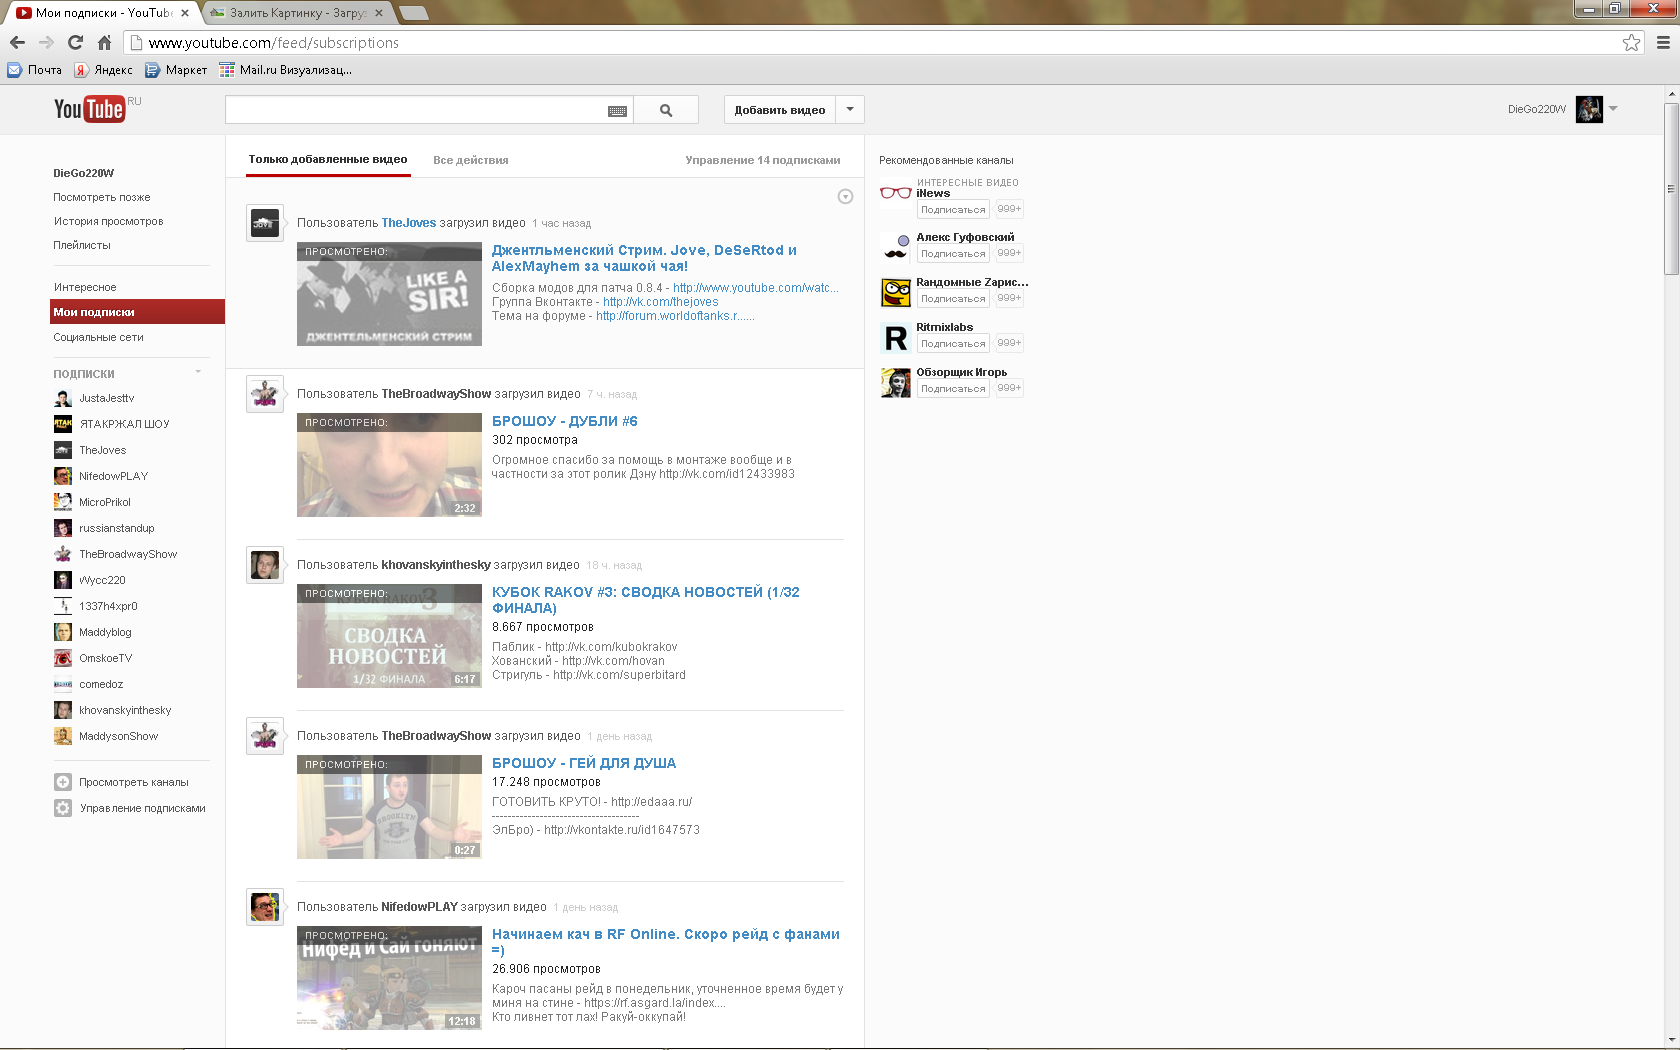Click the page vertical scrollbar thumb
1680x1050 pixels.
point(1670,188)
